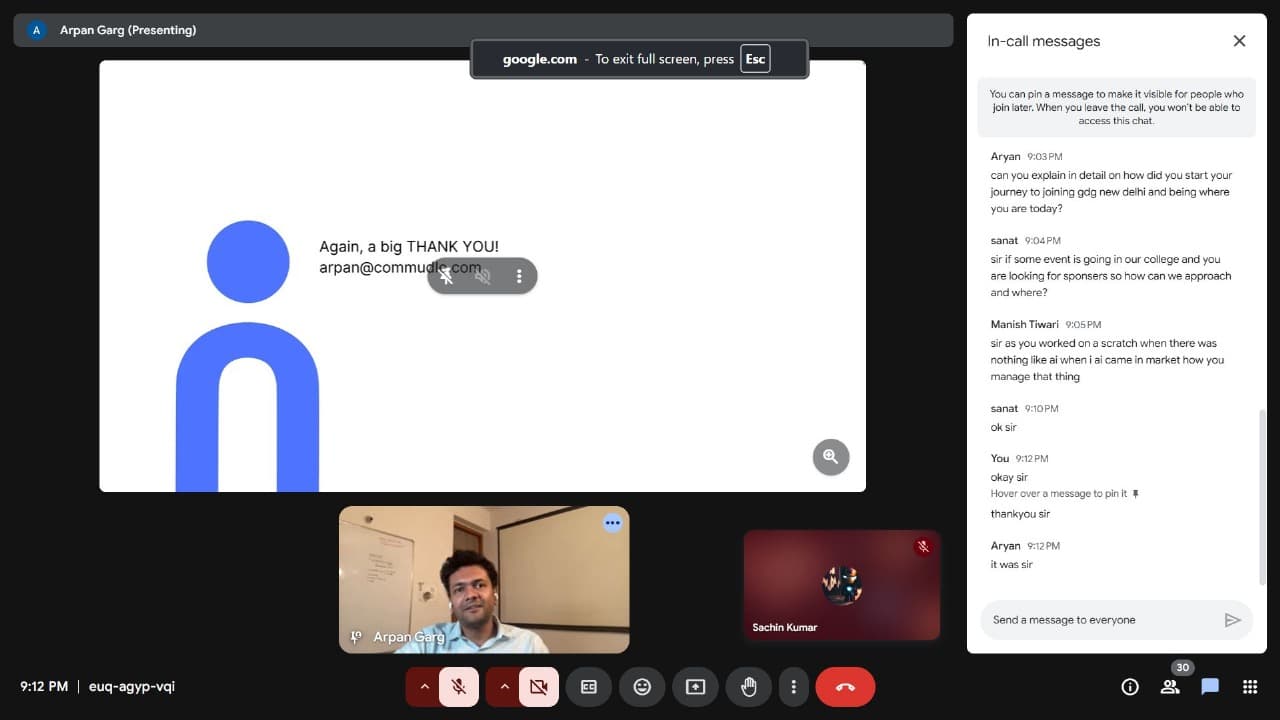Zoom in on the presentation with magnifier
Viewport: 1280px width, 720px height.
coord(830,457)
